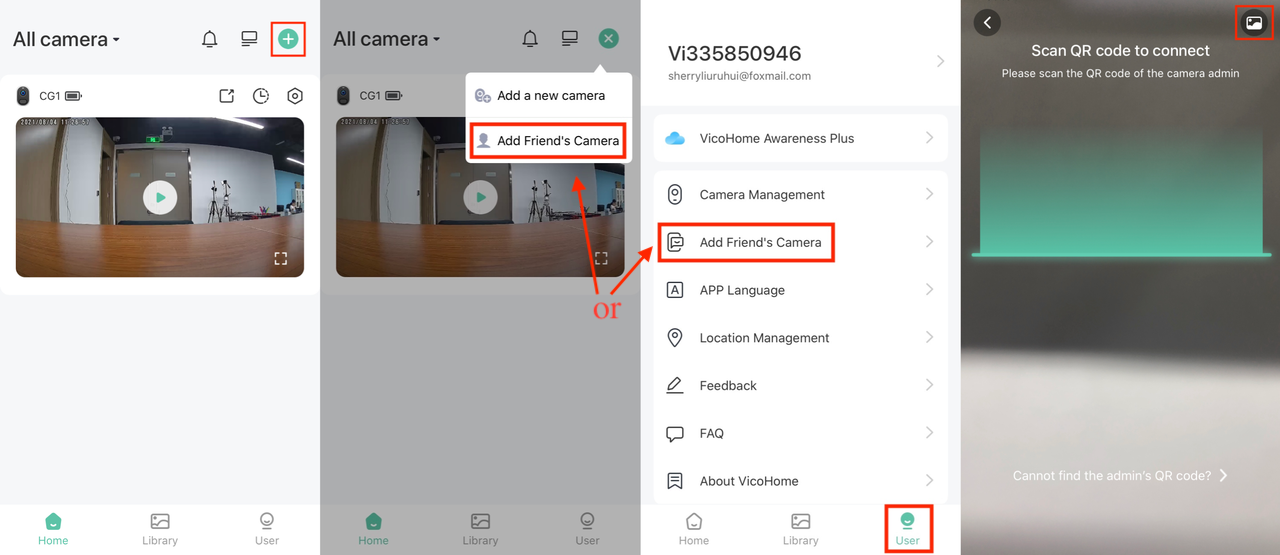Image resolution: width=1280 pixels, height=555 pixels.
Task: Expand the APP Language chevron
Action: 930,290
